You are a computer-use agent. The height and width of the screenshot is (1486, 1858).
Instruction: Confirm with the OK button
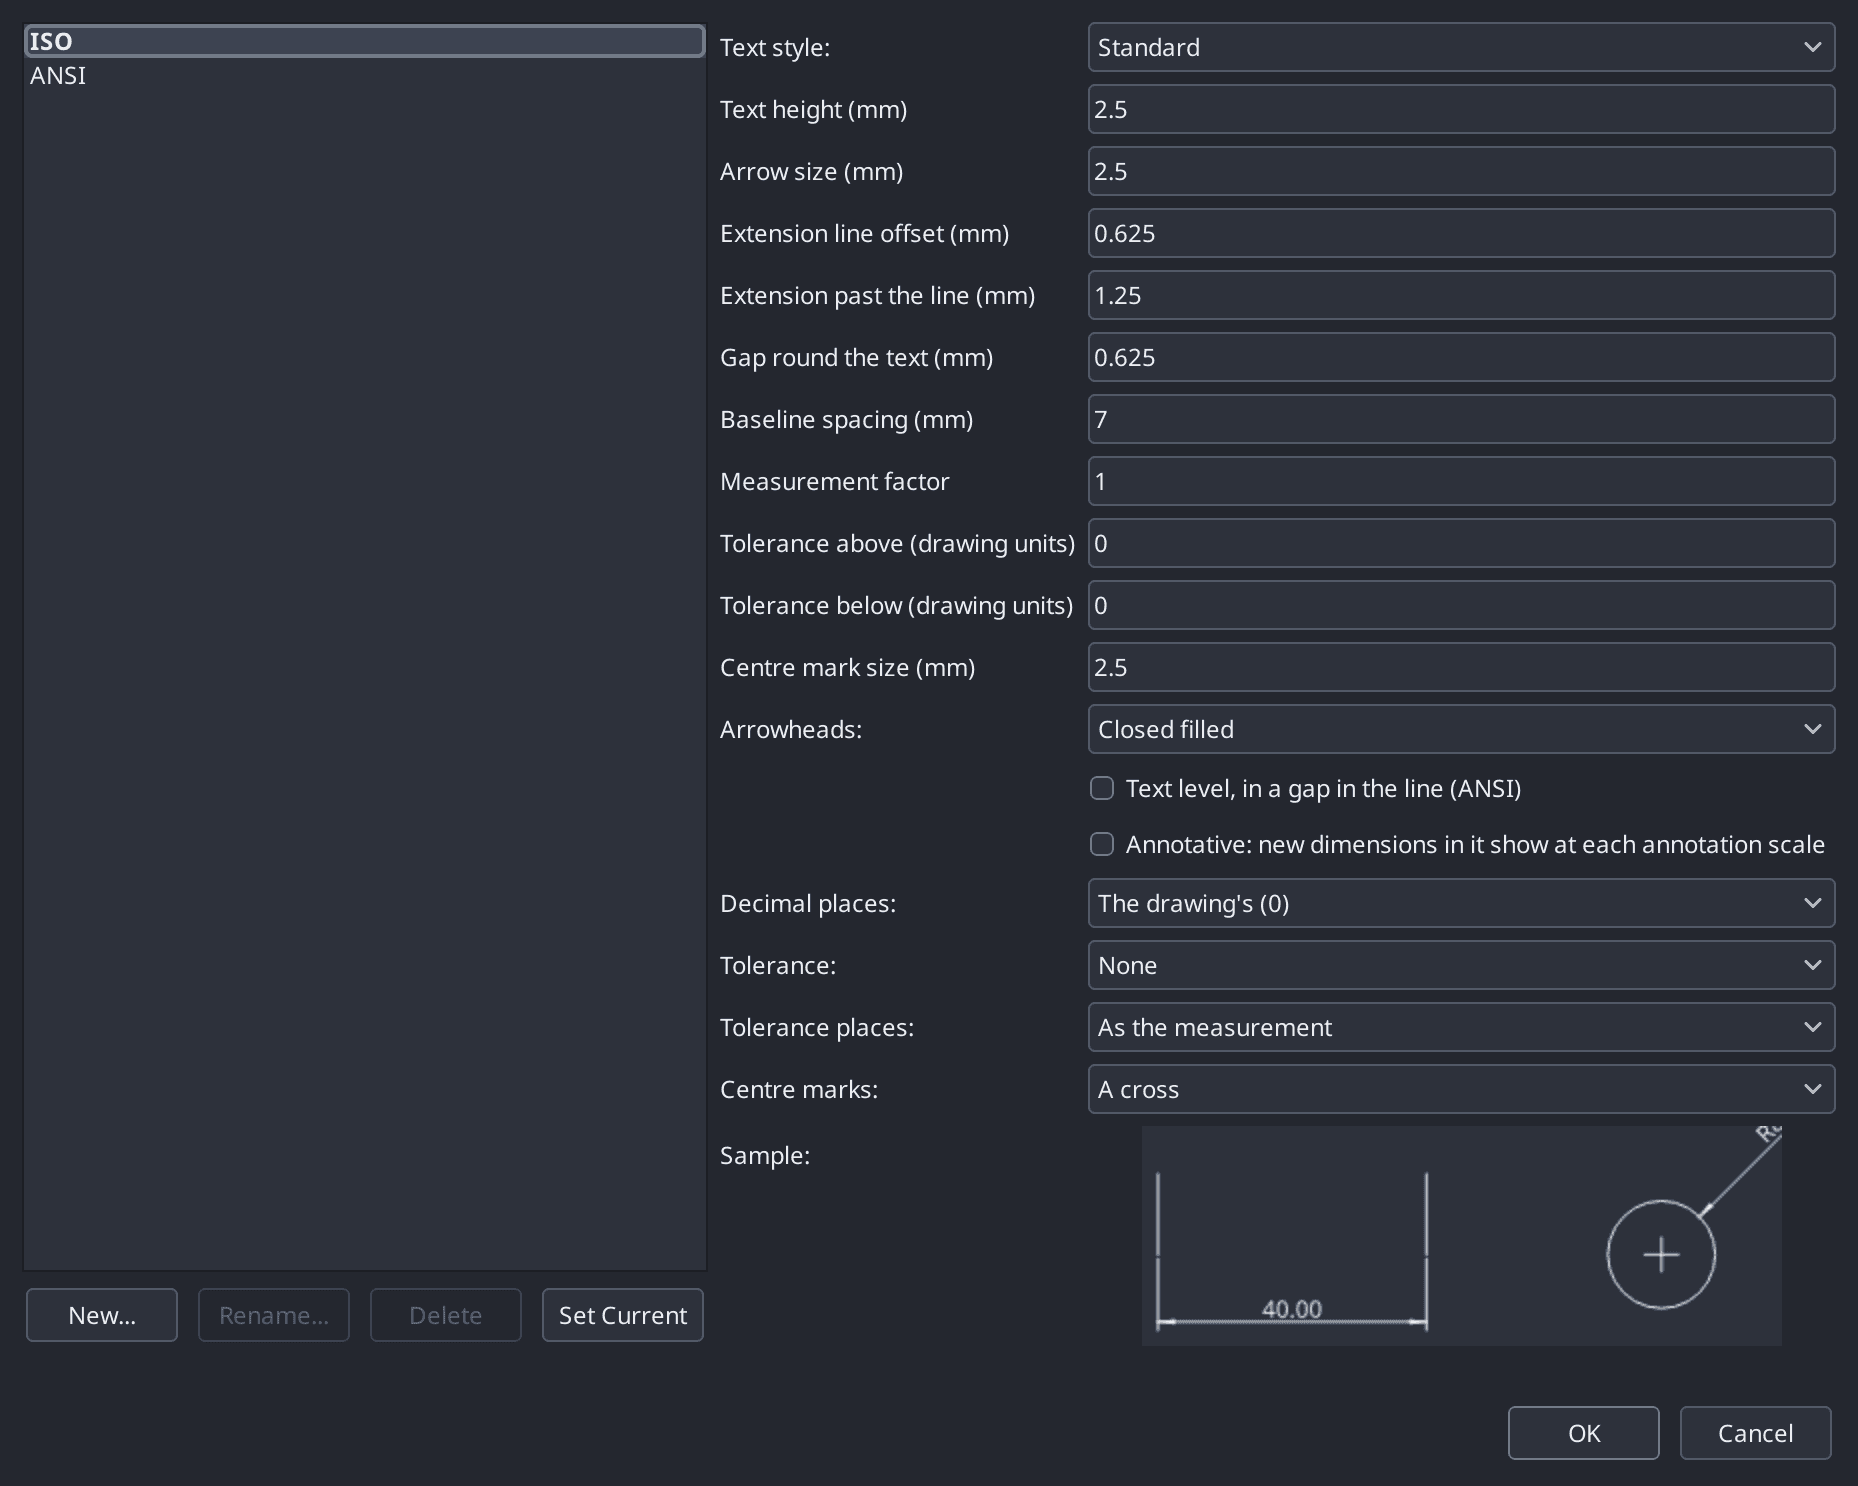pos(1584,1433)
